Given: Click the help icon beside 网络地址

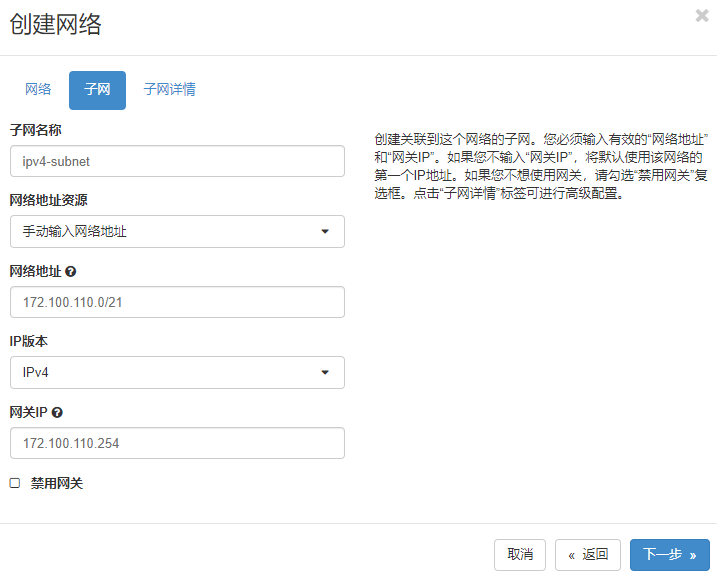Looking at the screenshot, I should coord(71,271).
